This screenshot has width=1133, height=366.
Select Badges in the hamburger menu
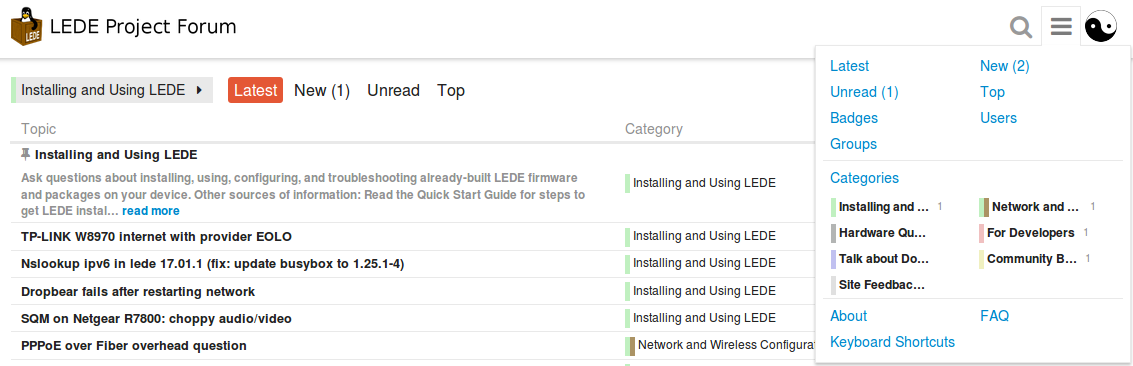853,118
